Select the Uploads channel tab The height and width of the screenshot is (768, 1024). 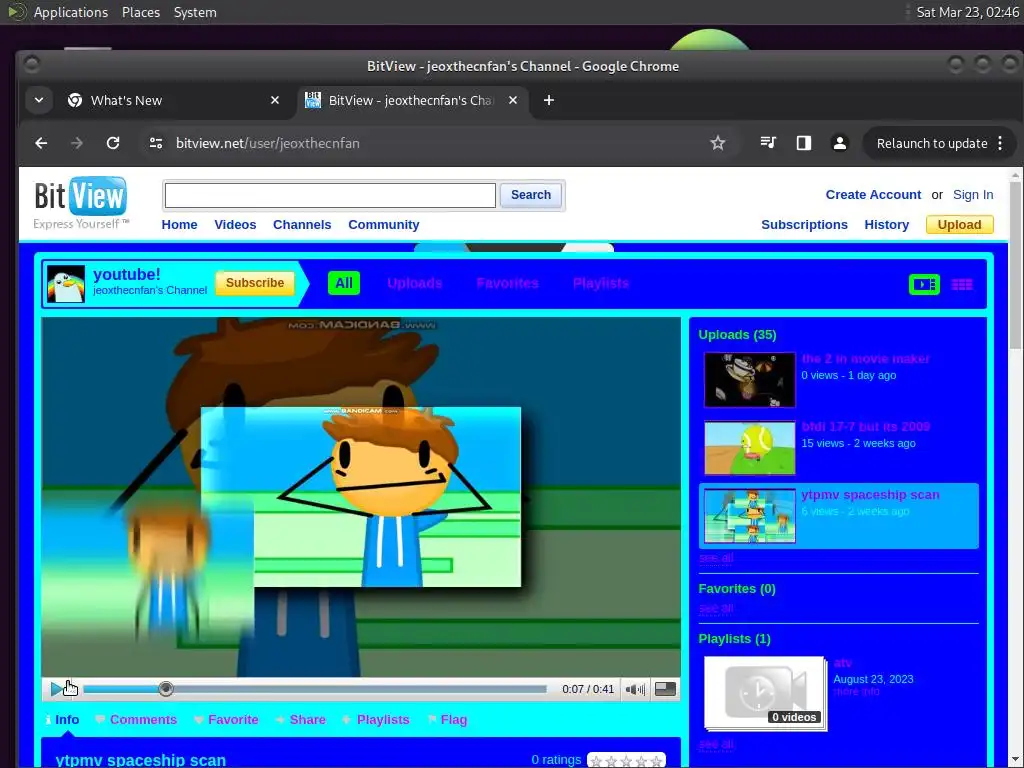415,283
